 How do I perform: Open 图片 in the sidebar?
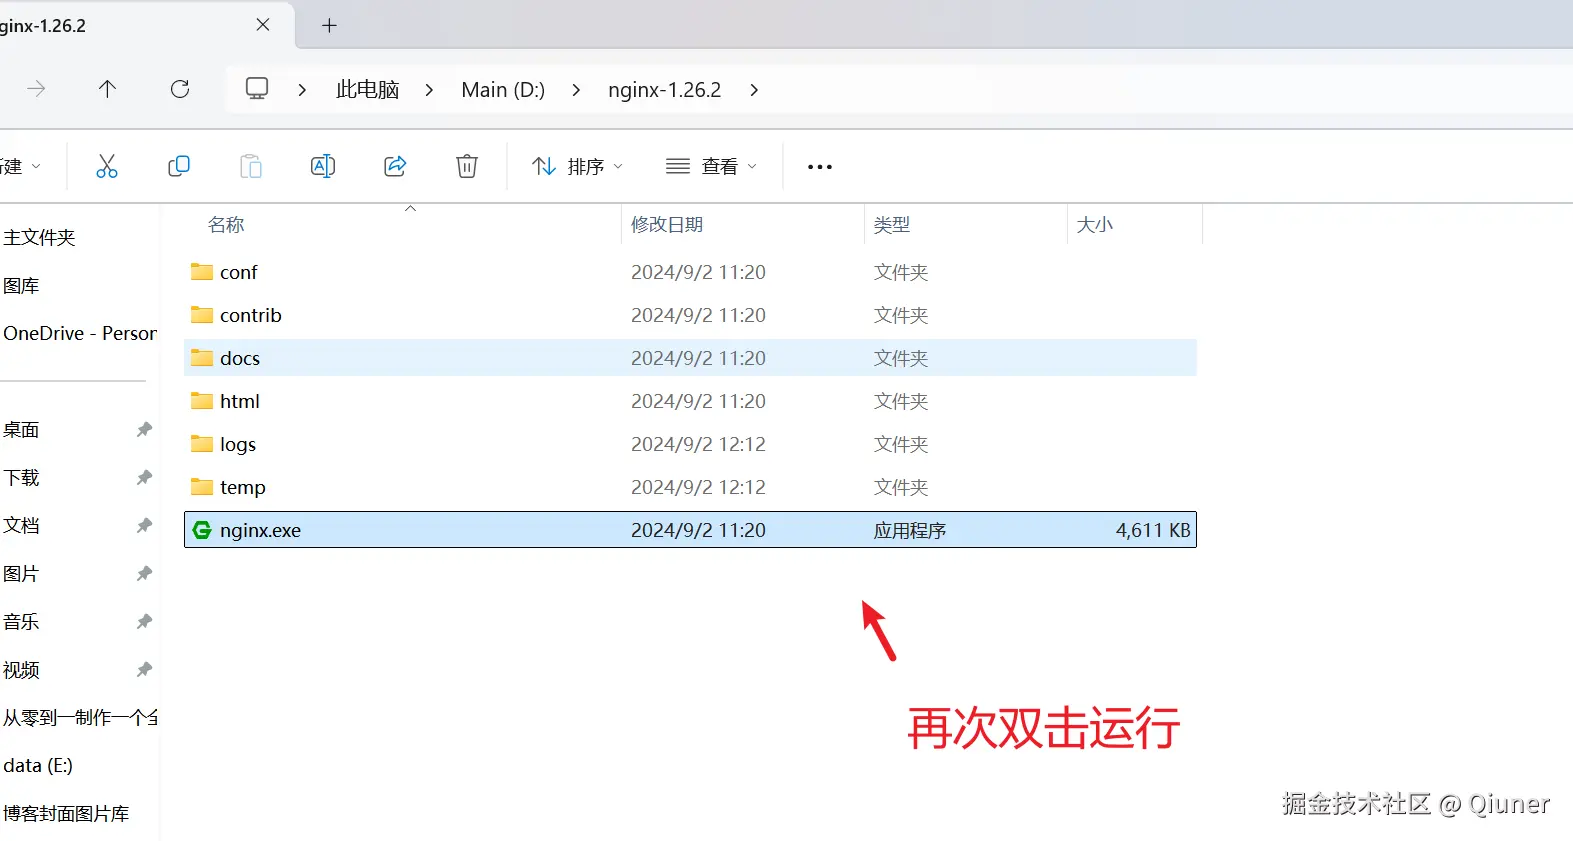coord(21,573)
